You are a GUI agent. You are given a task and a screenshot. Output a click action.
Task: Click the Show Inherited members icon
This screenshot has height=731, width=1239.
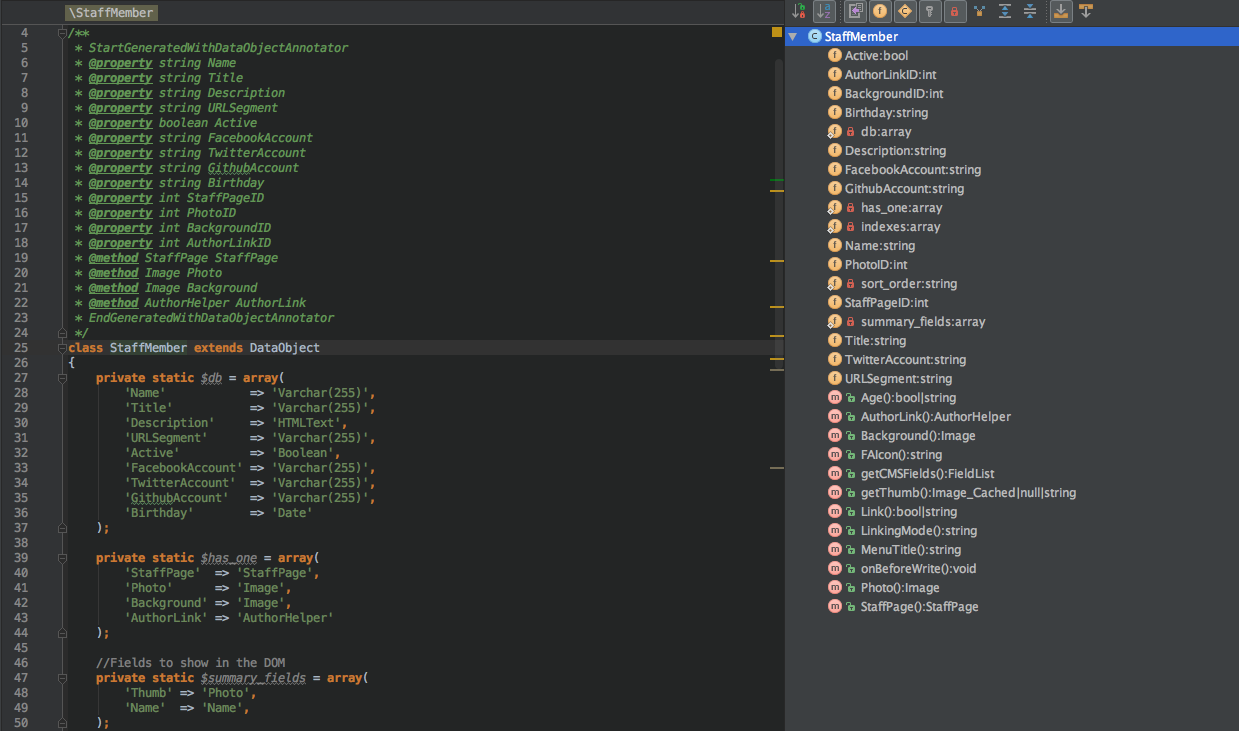(x=854, y=11)
